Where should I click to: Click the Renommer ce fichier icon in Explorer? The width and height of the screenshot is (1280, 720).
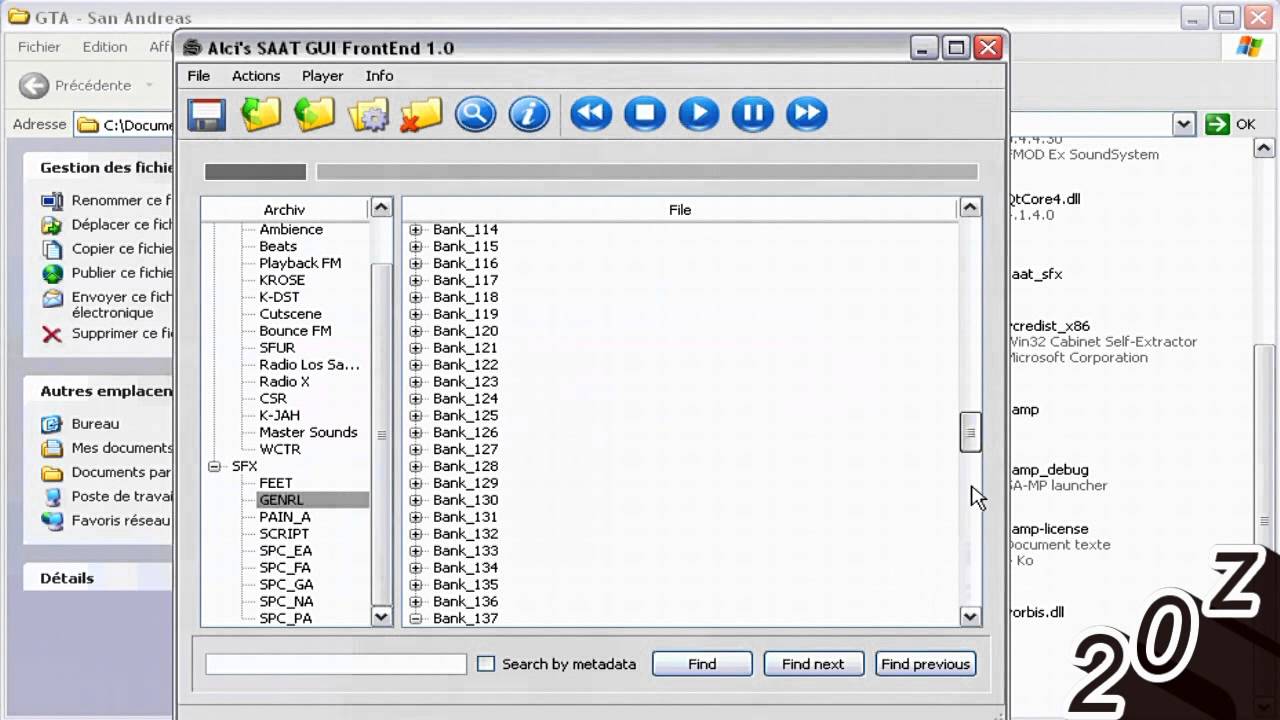52,200
